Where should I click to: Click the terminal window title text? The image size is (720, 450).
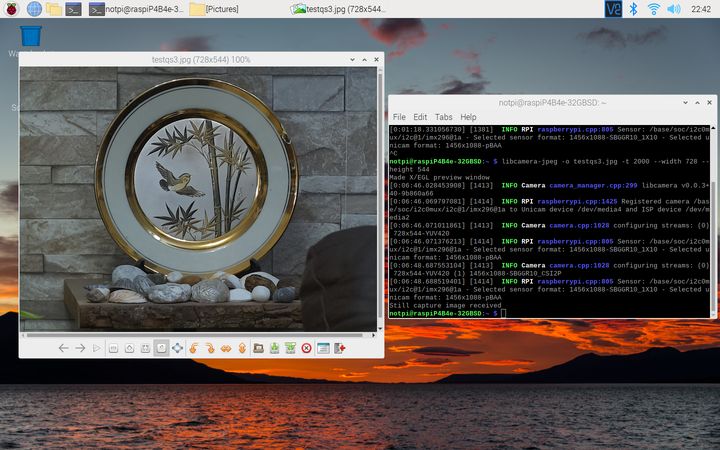pos(552,103)
